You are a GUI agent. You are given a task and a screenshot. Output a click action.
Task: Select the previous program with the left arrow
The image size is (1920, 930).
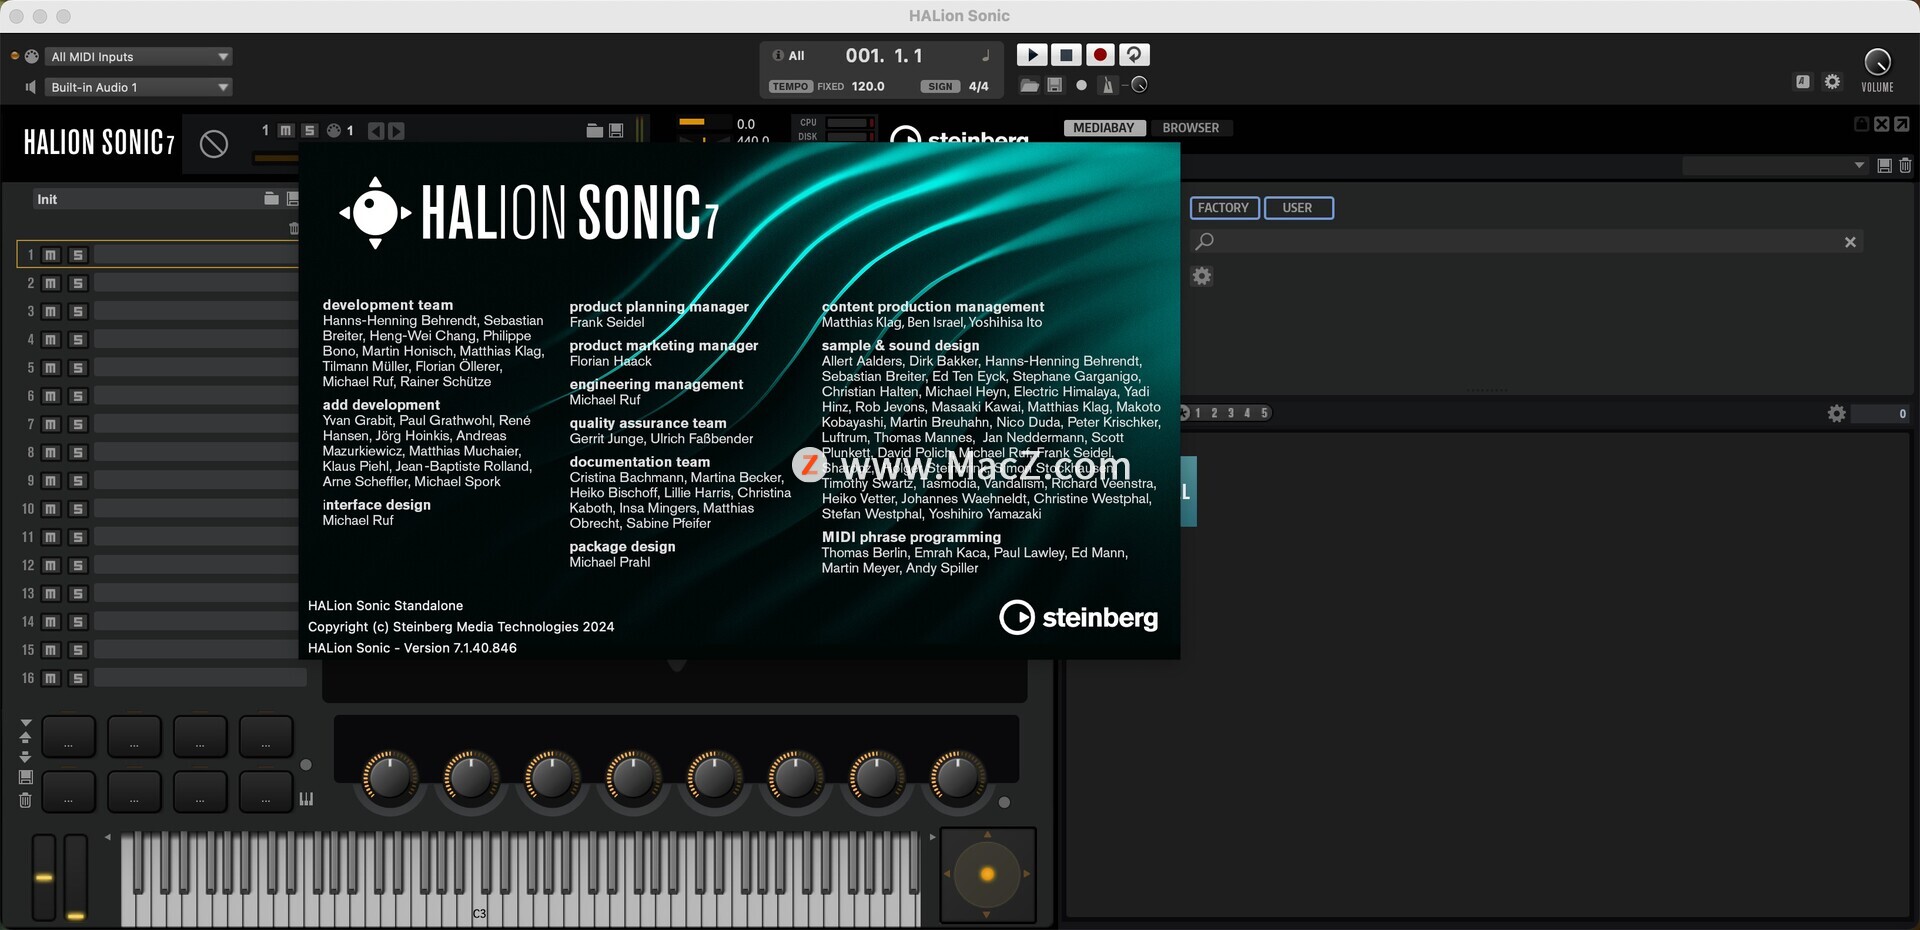tap(376, 131)
